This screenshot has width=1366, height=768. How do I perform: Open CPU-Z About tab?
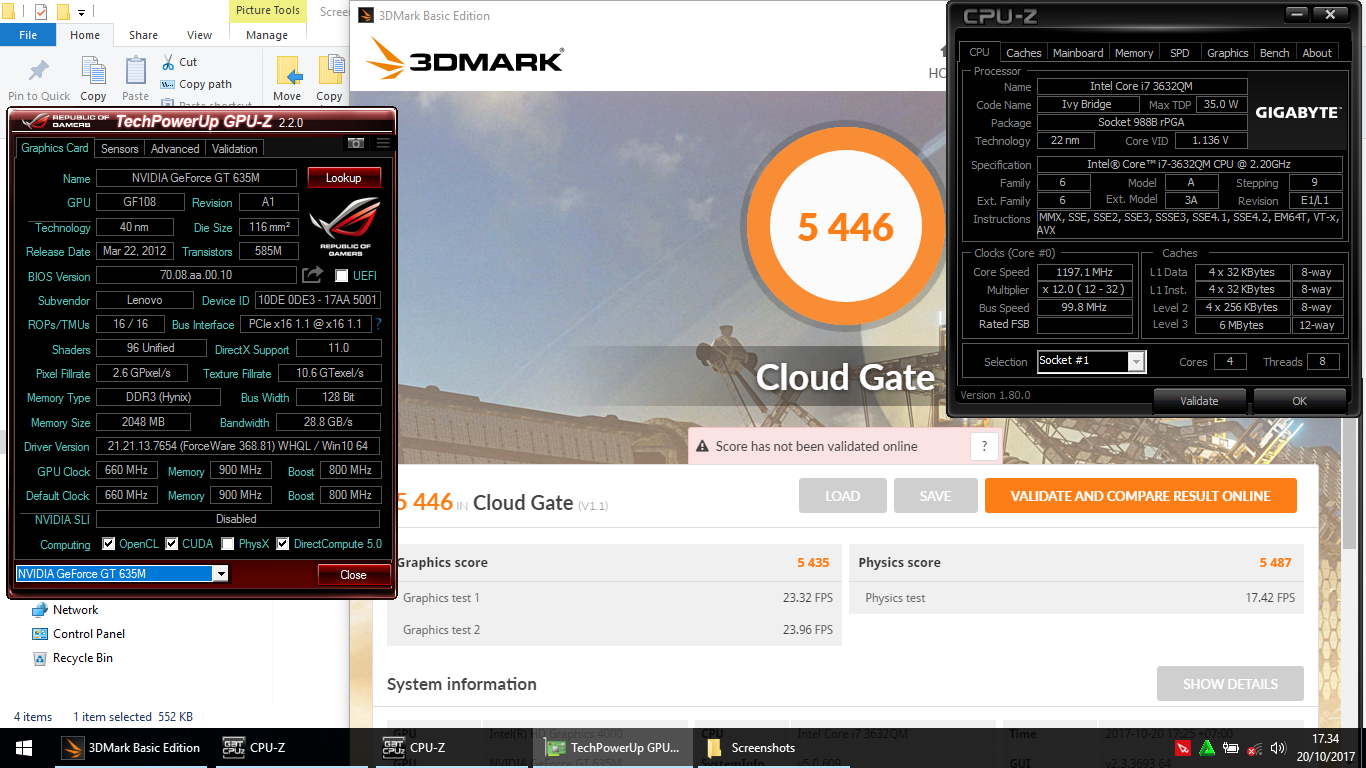pyautogui.click(x=1317, y=53)
